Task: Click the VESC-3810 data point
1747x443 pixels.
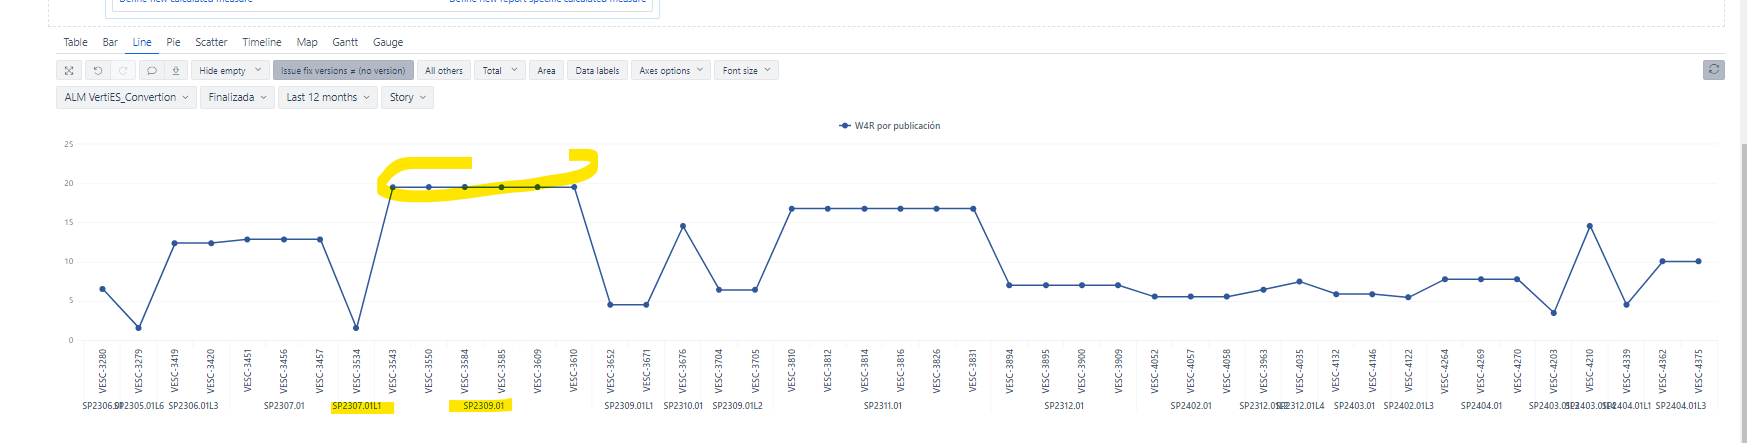Action: click(x=792, y=209)
